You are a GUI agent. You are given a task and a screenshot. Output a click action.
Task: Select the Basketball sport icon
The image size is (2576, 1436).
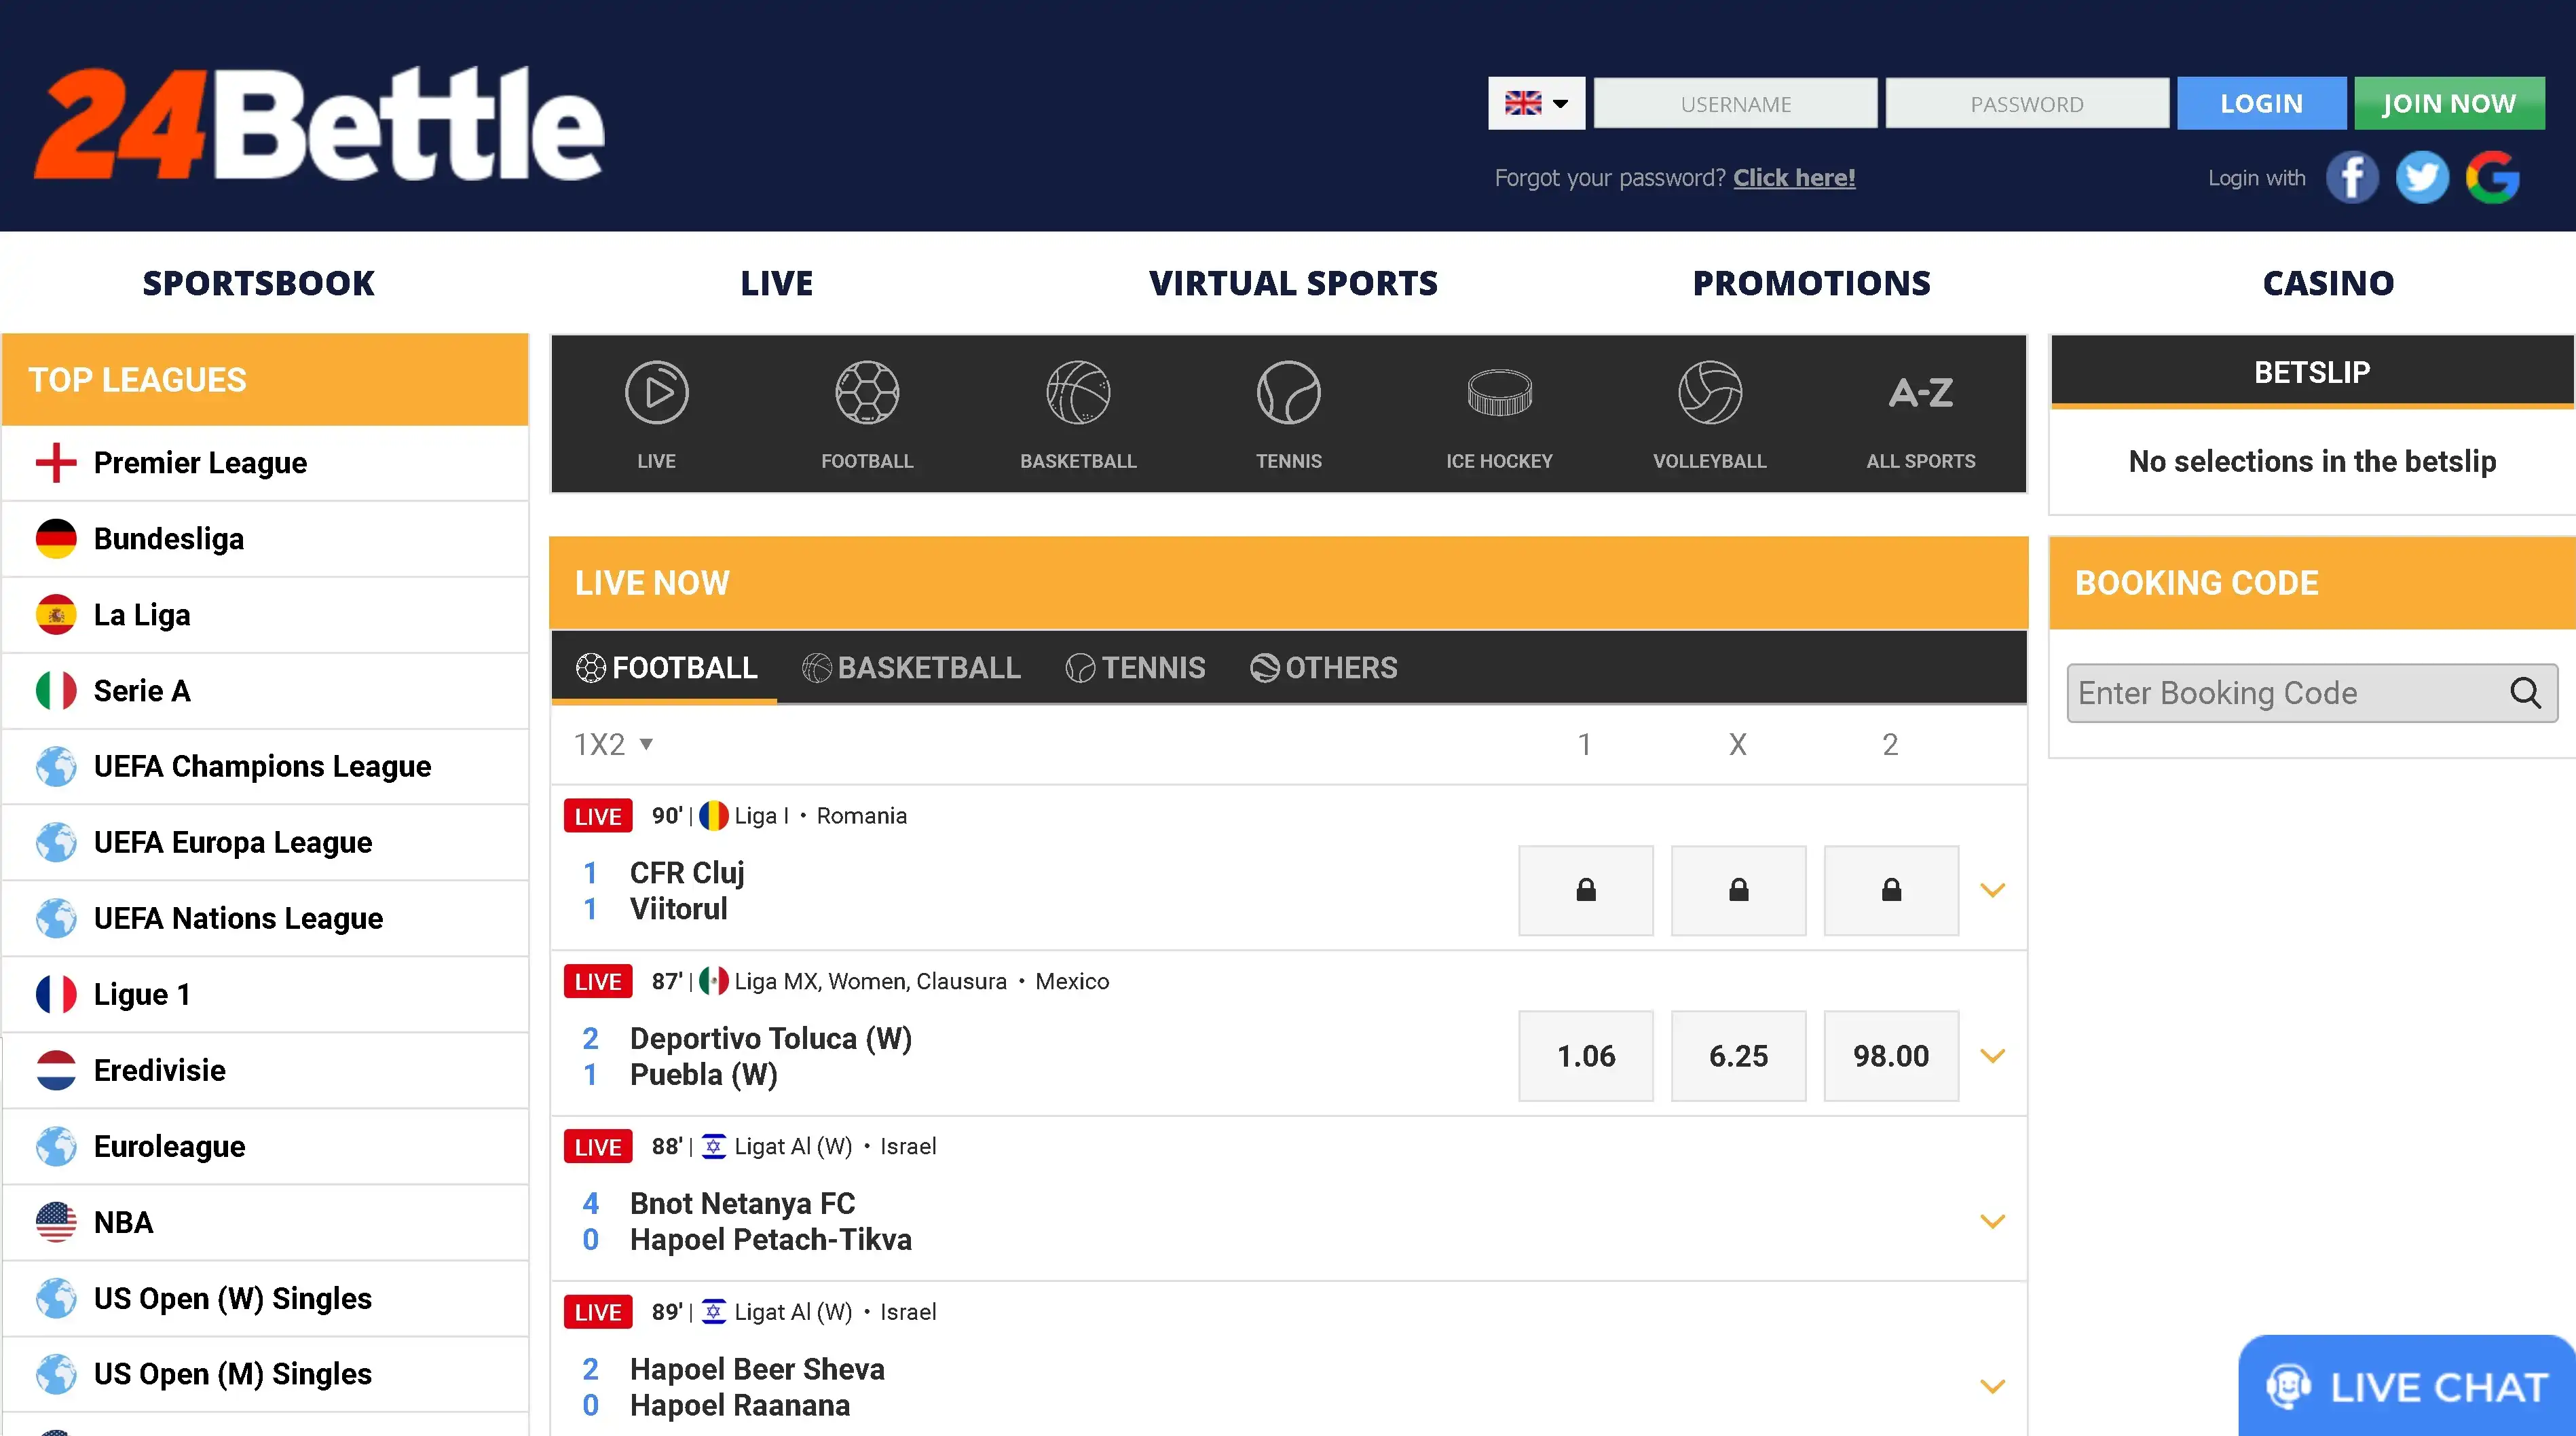click(1078, 393)
